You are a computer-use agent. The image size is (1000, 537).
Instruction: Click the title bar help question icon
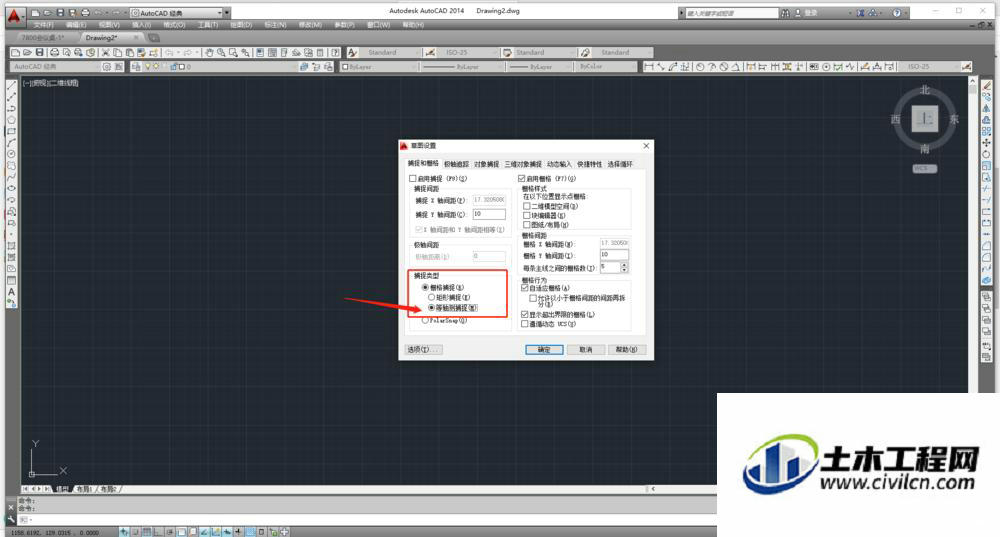pyautogui.click(x=897, y=13)
